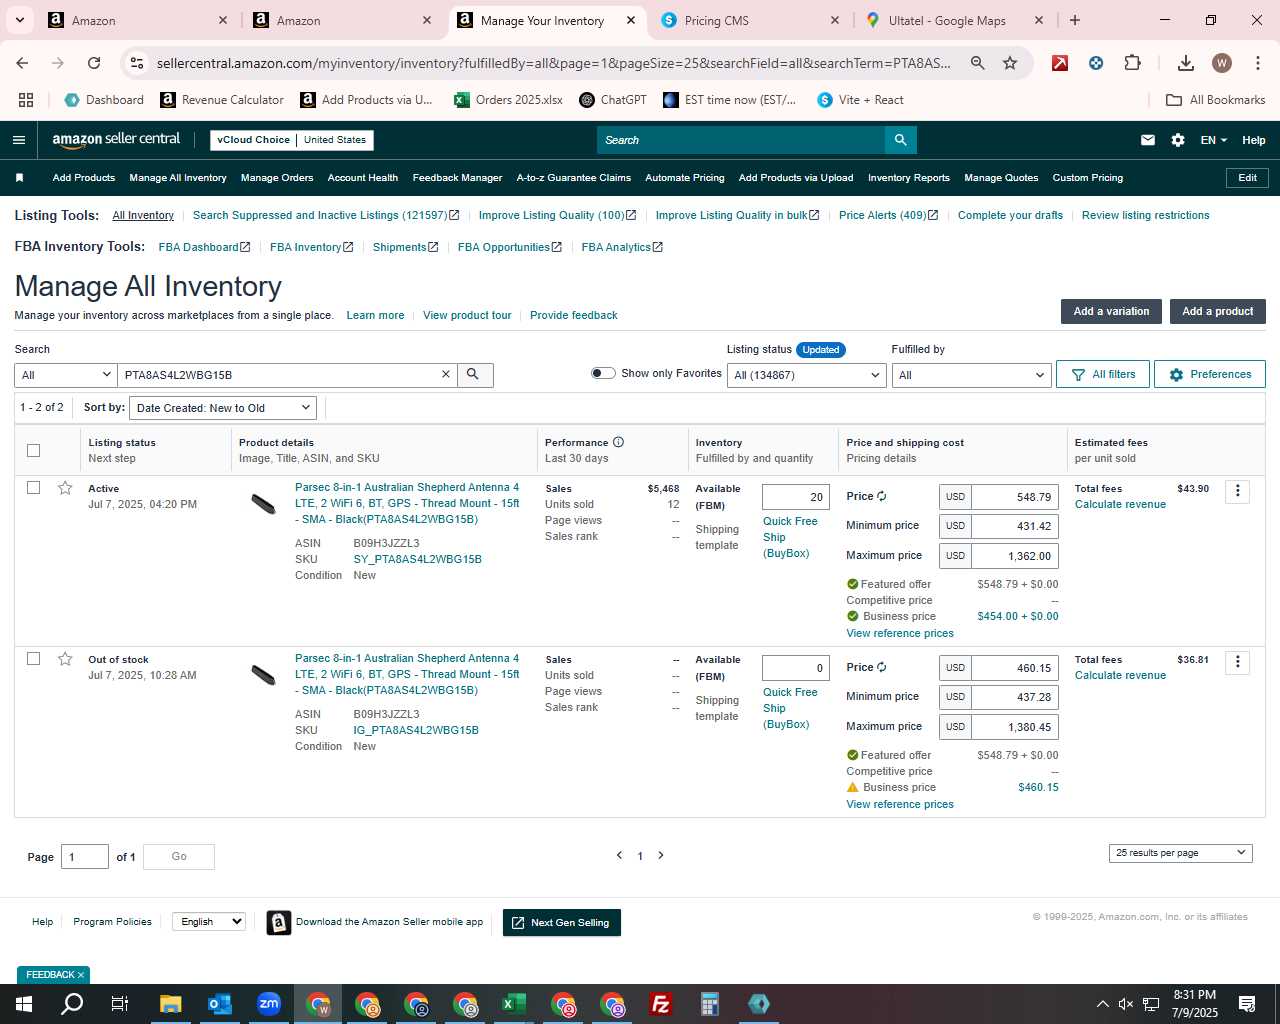Open Calculator from the taskbar

pos(710,1004)
